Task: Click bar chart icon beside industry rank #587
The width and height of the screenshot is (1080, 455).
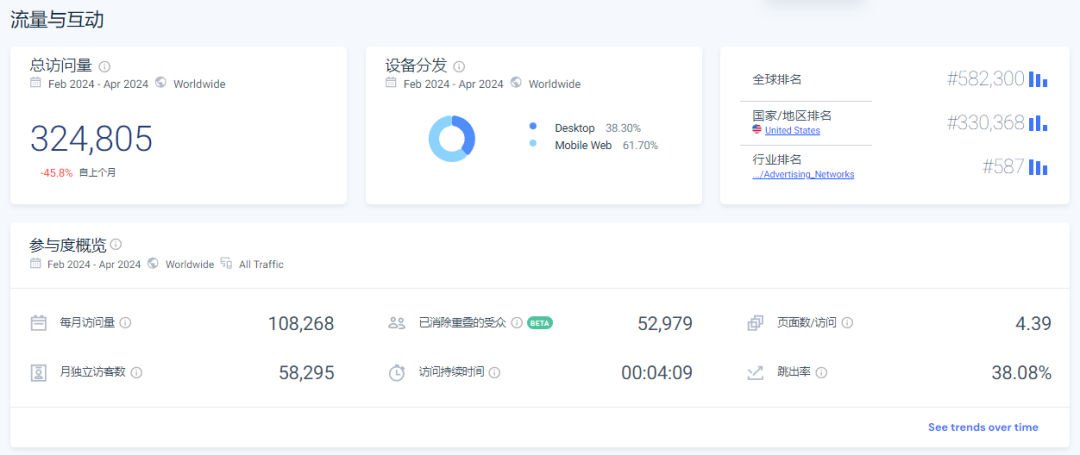Action: (x=1038, y=167)
